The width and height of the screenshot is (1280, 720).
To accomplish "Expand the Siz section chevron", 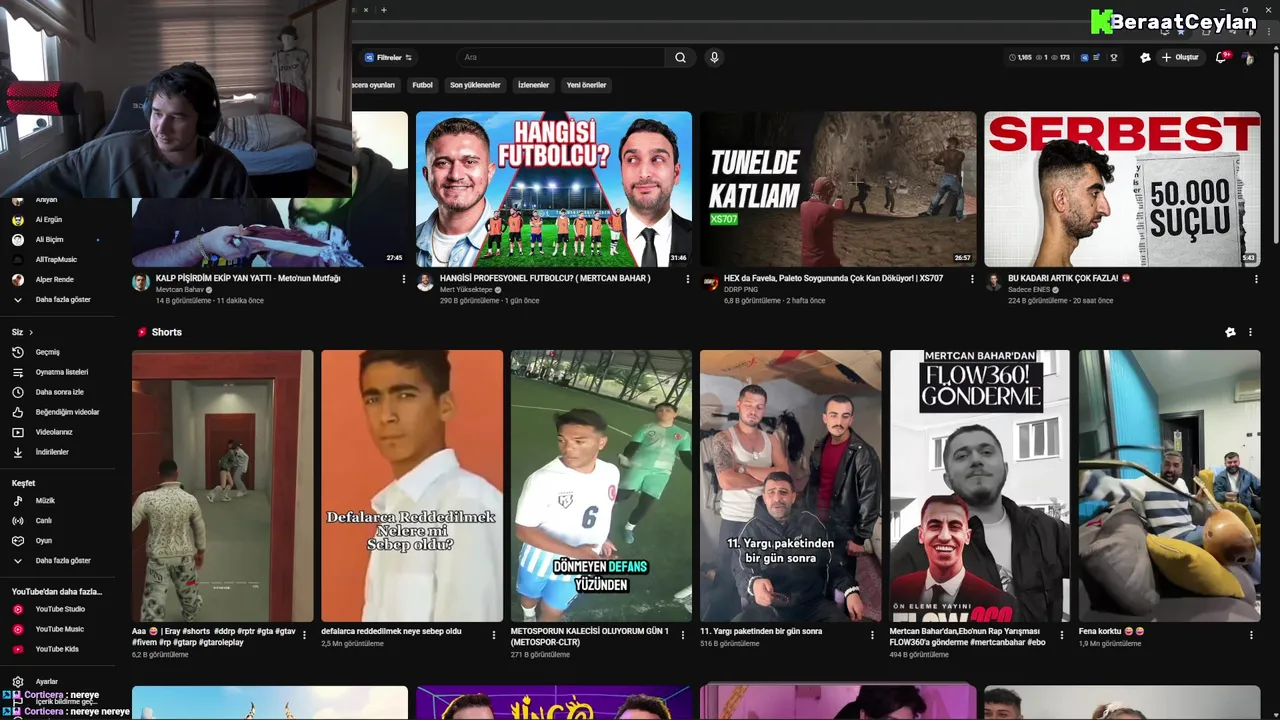I will 31,332.
